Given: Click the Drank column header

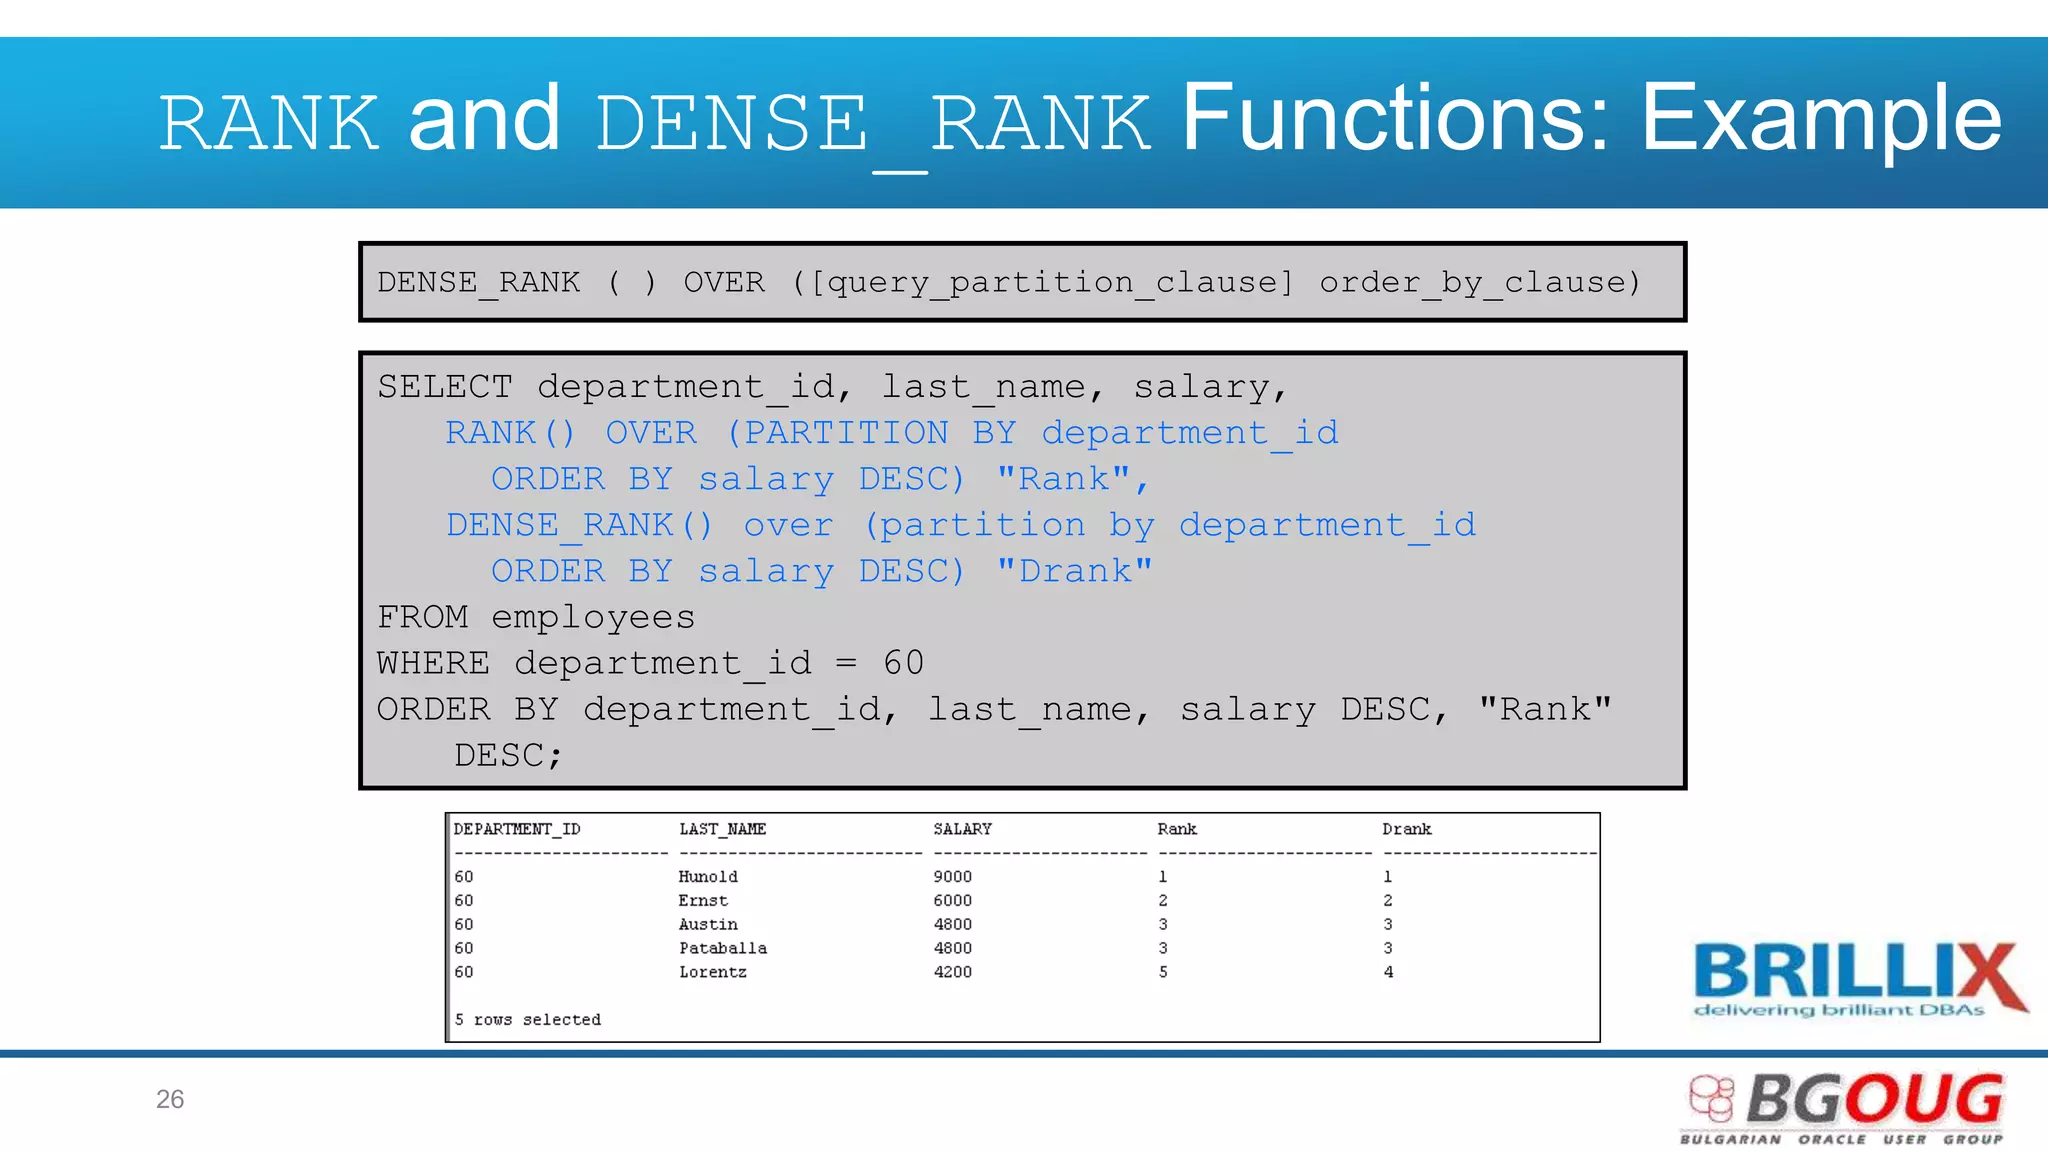Looking at the screenshot, I should [x=1407, y=829].
